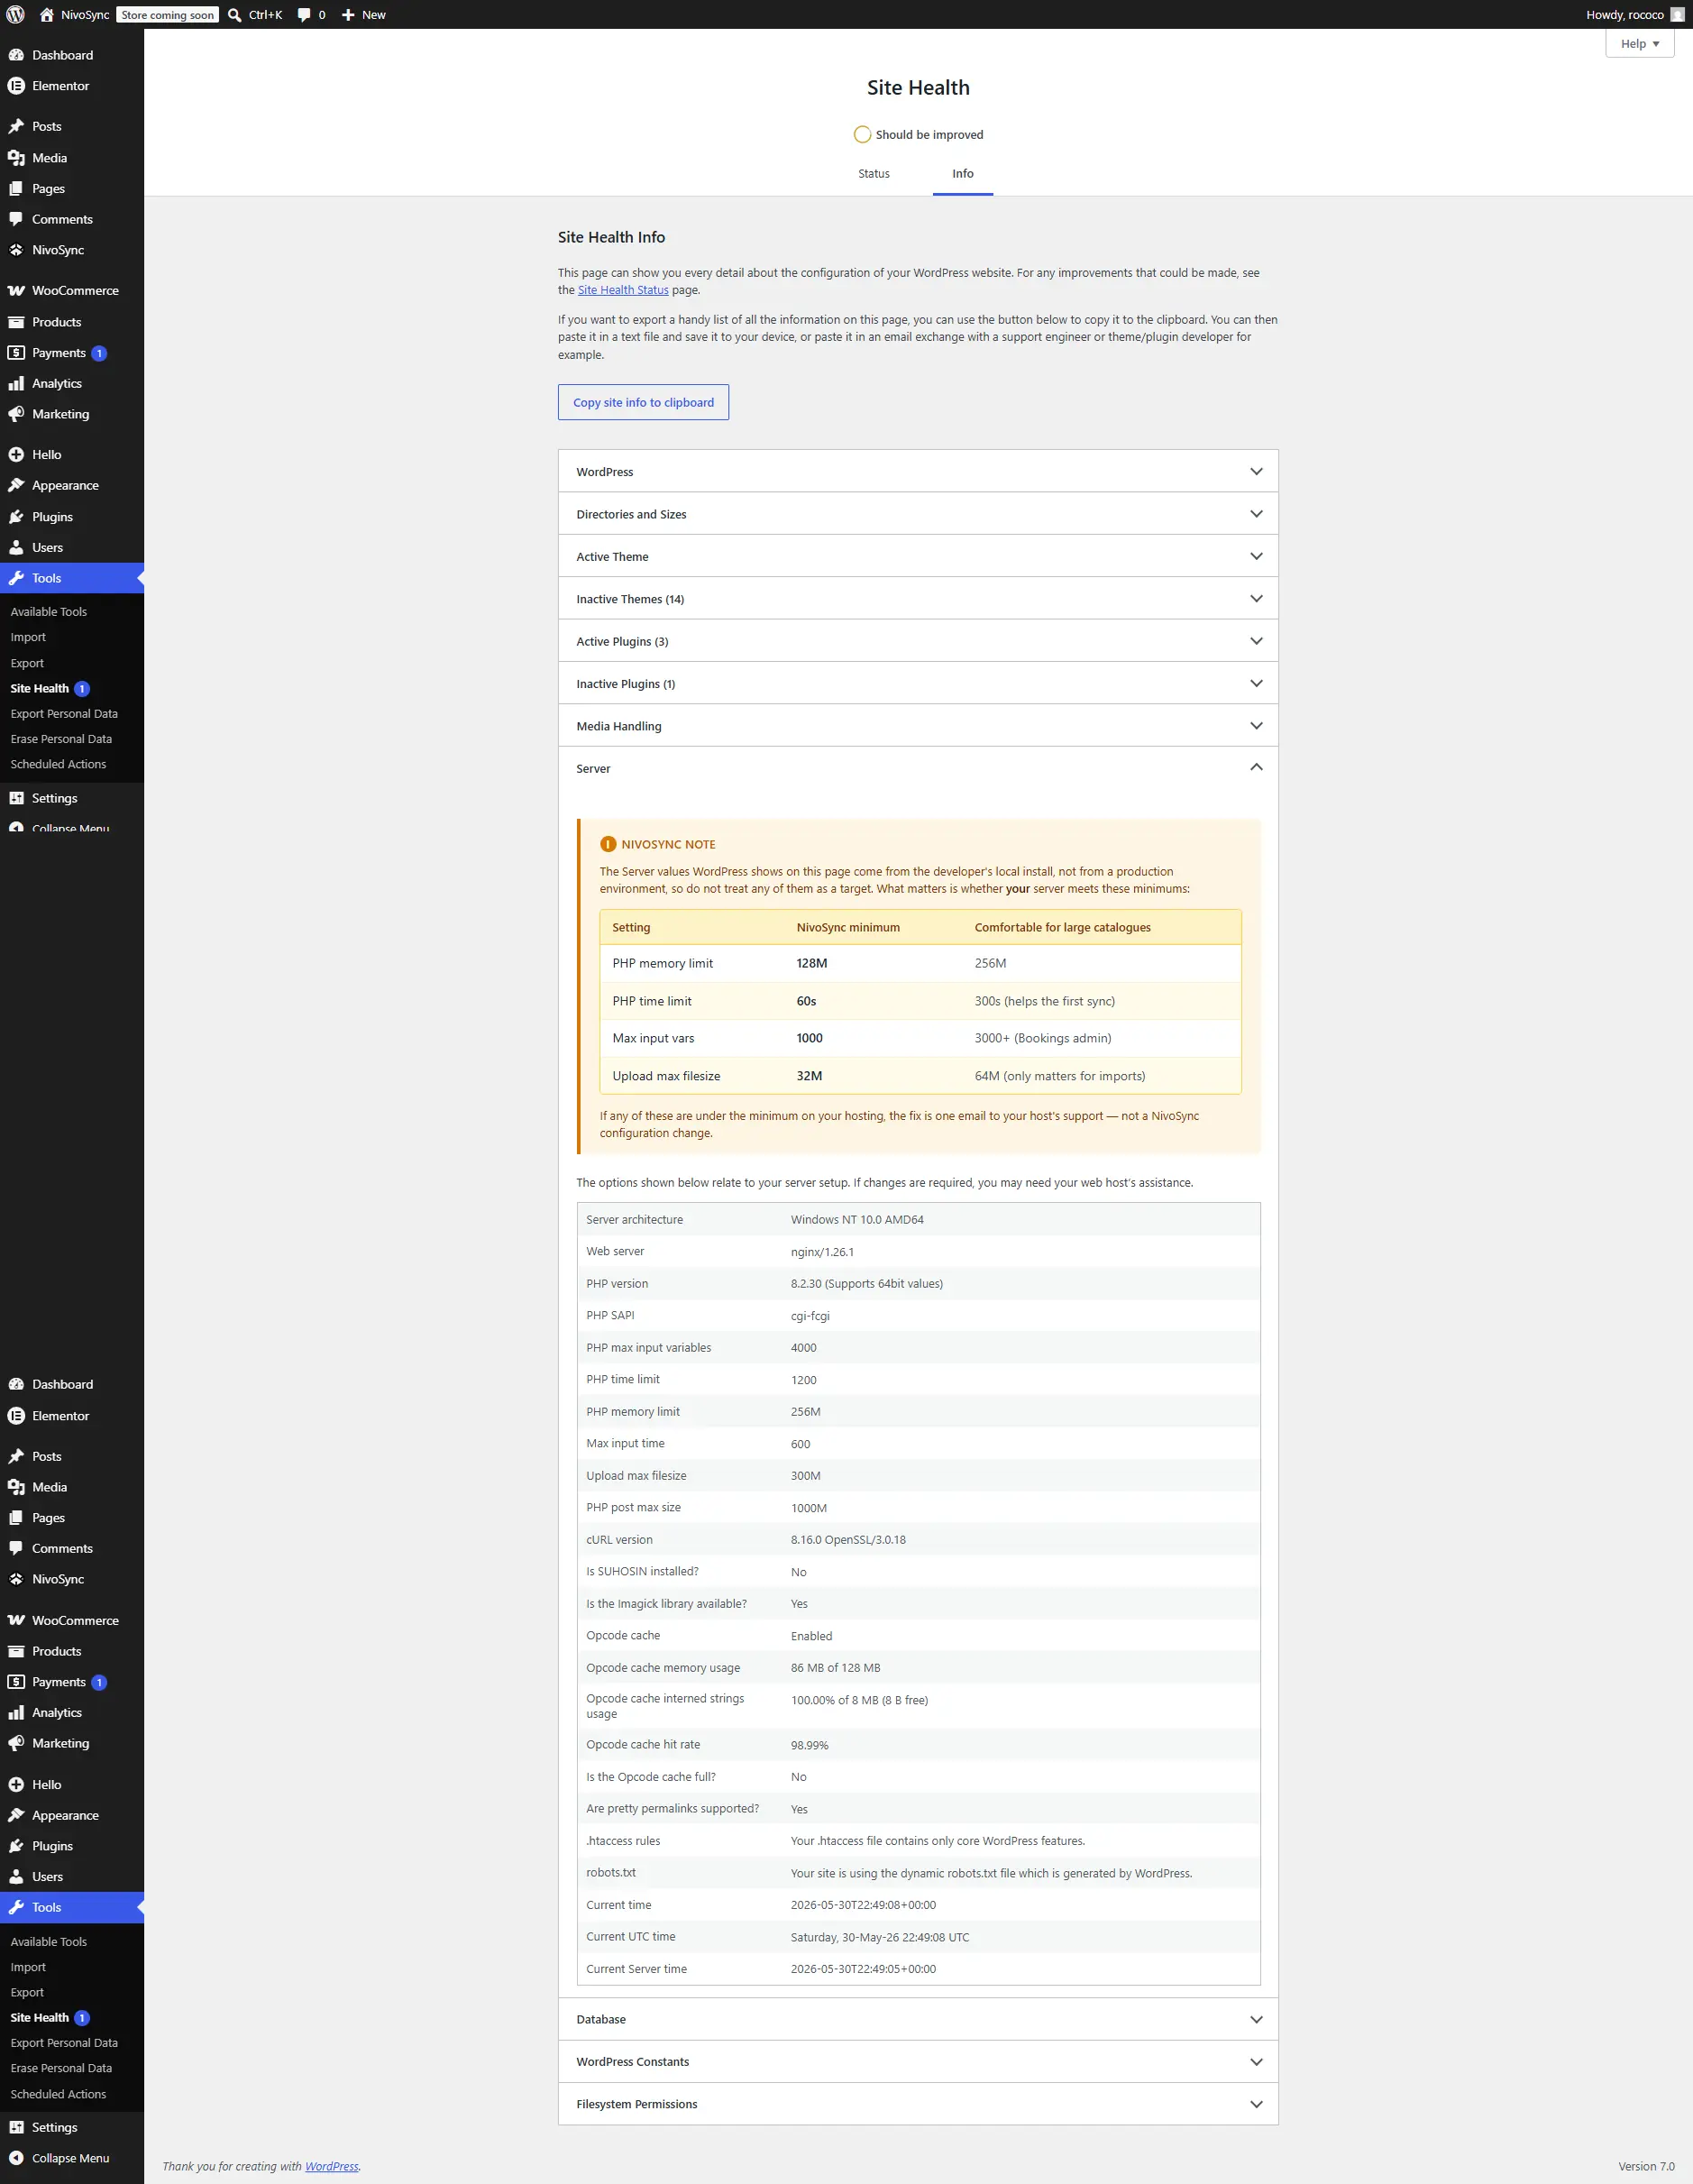Click Collapse Menu at the sidebar bottom

[72, 2158]
